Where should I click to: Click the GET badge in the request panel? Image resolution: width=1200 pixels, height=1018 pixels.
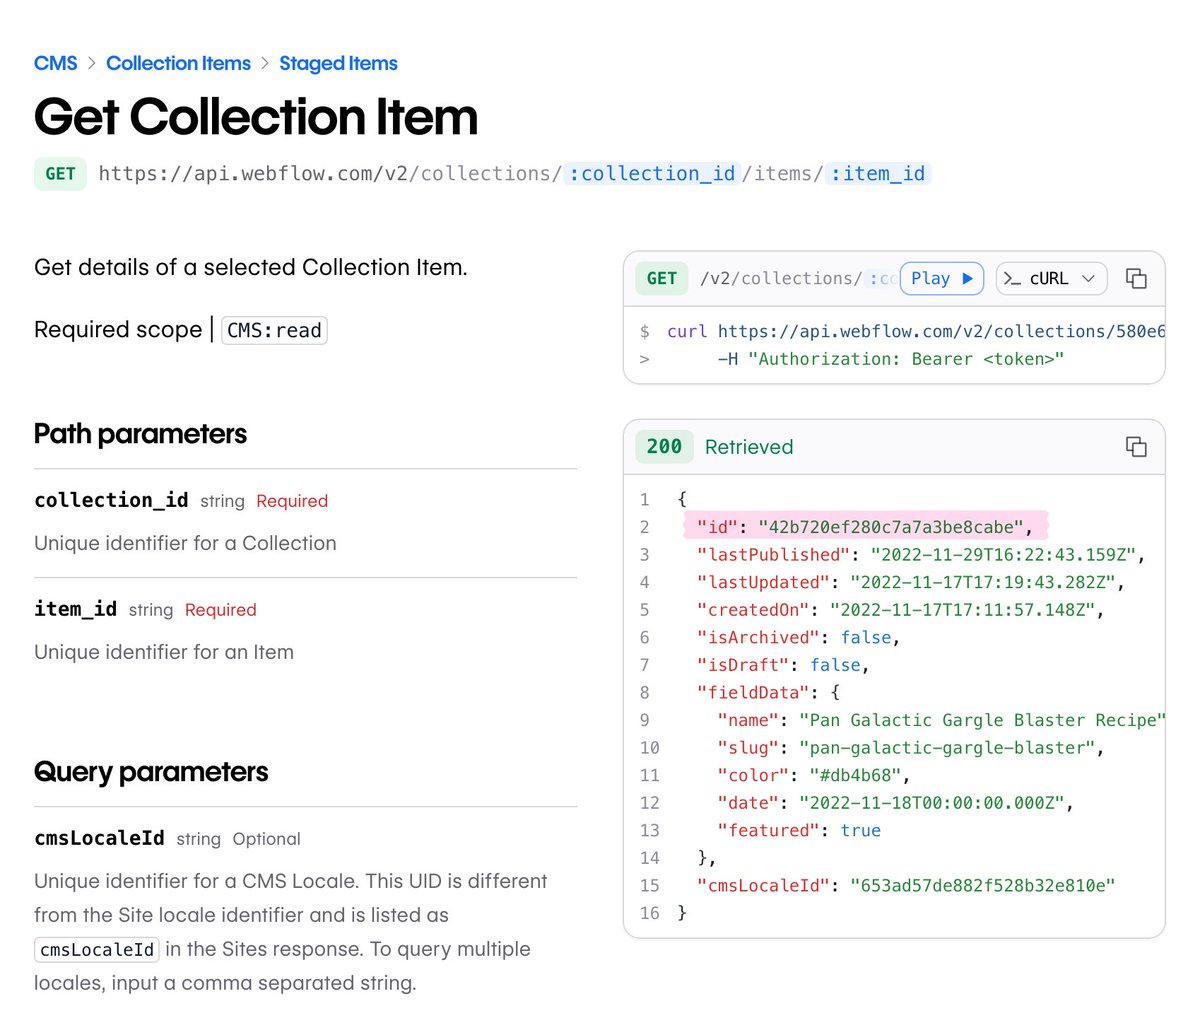point(662,278)
